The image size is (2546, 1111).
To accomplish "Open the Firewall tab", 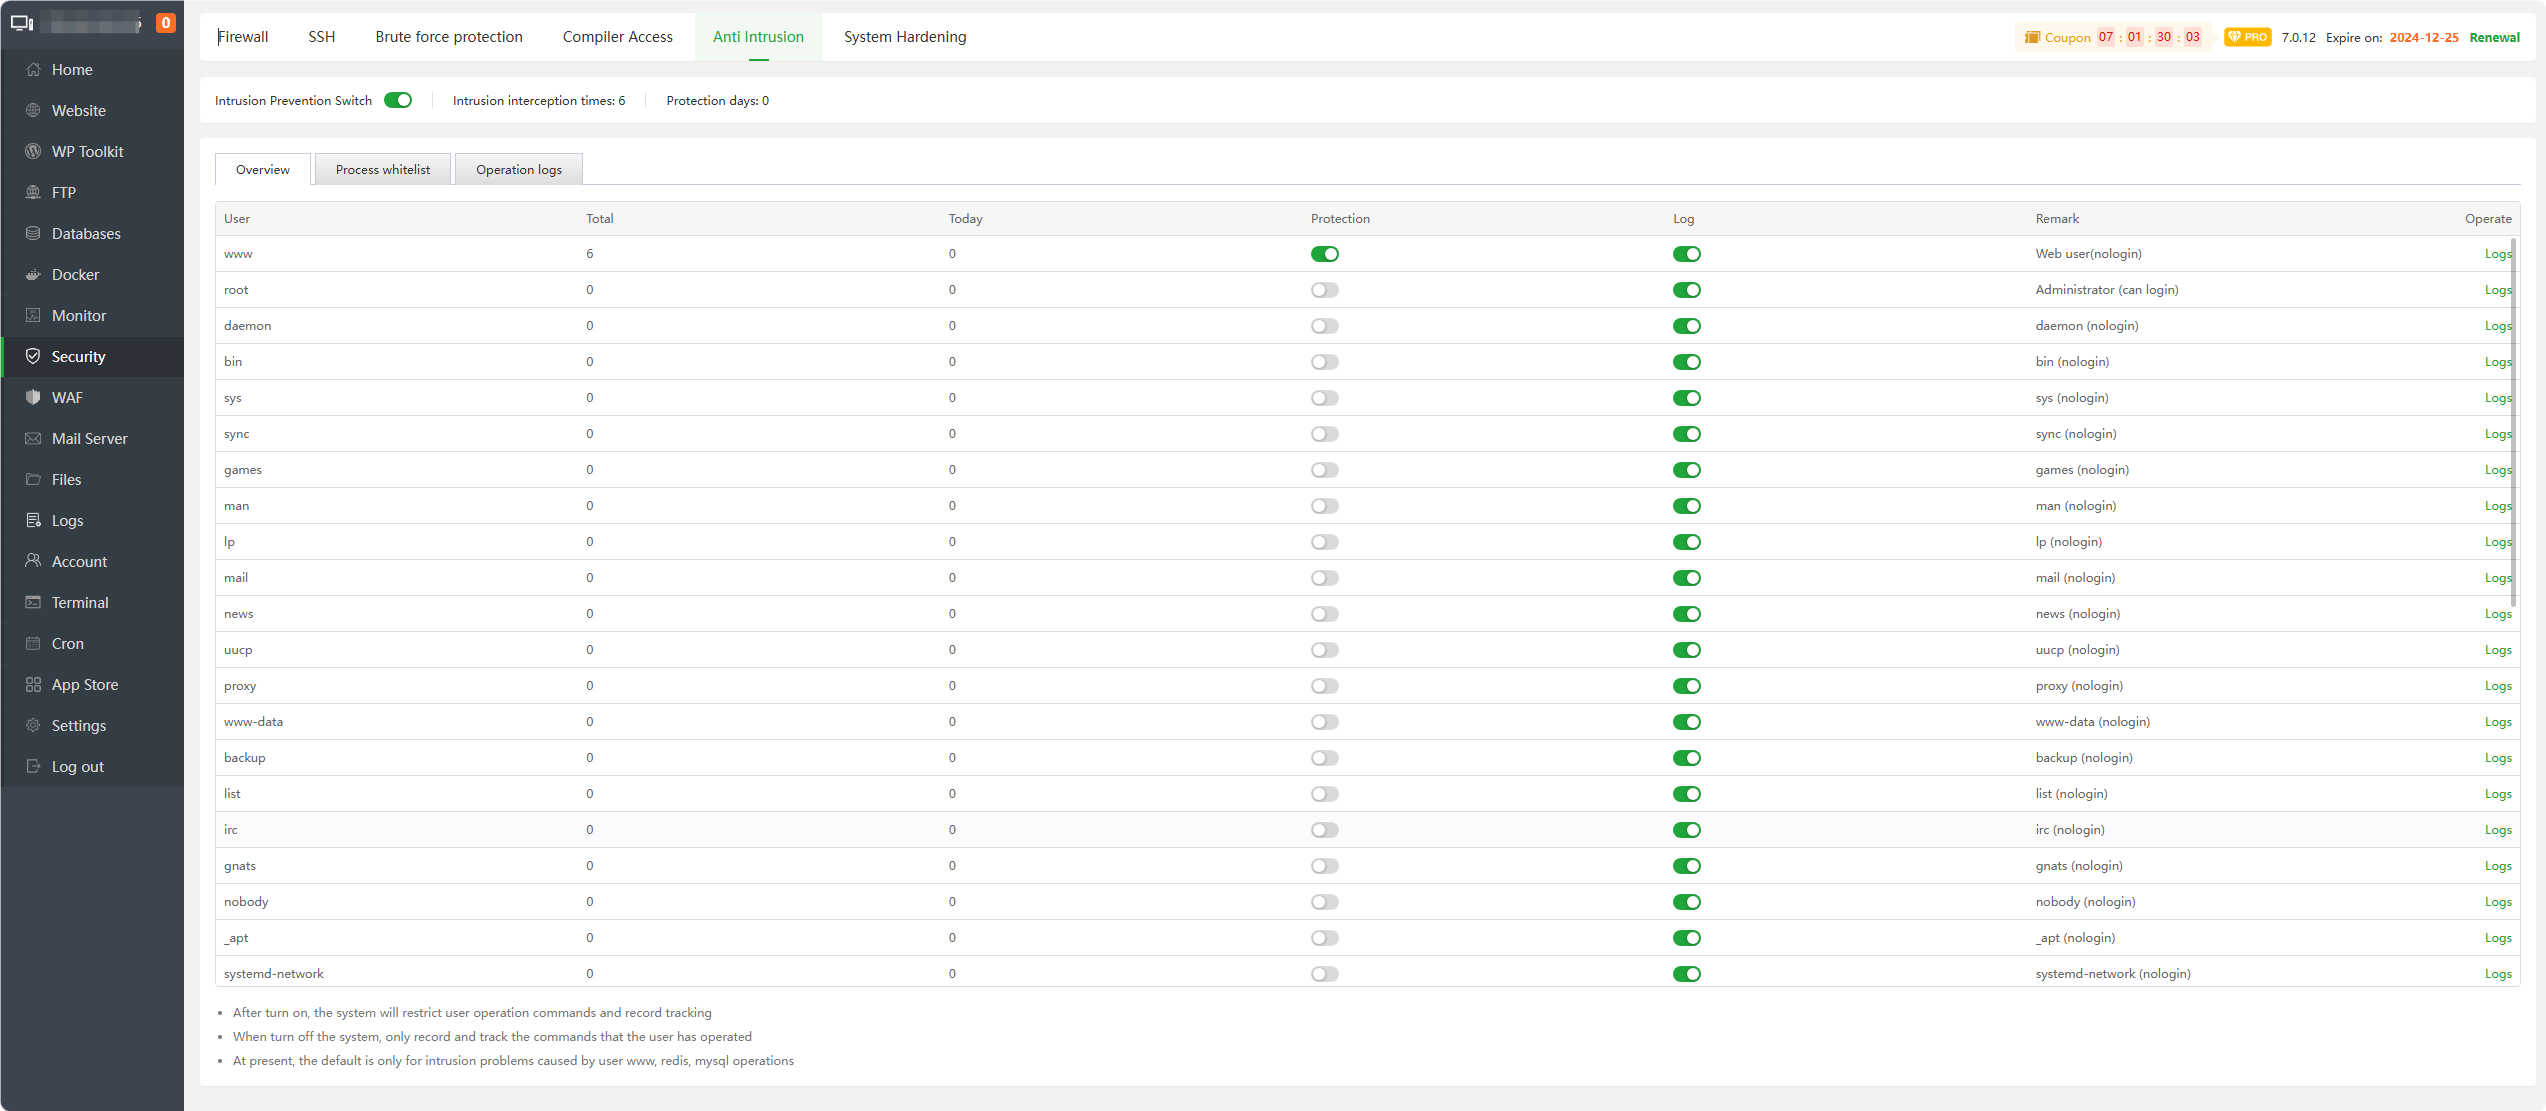I will tap(243, 37).
